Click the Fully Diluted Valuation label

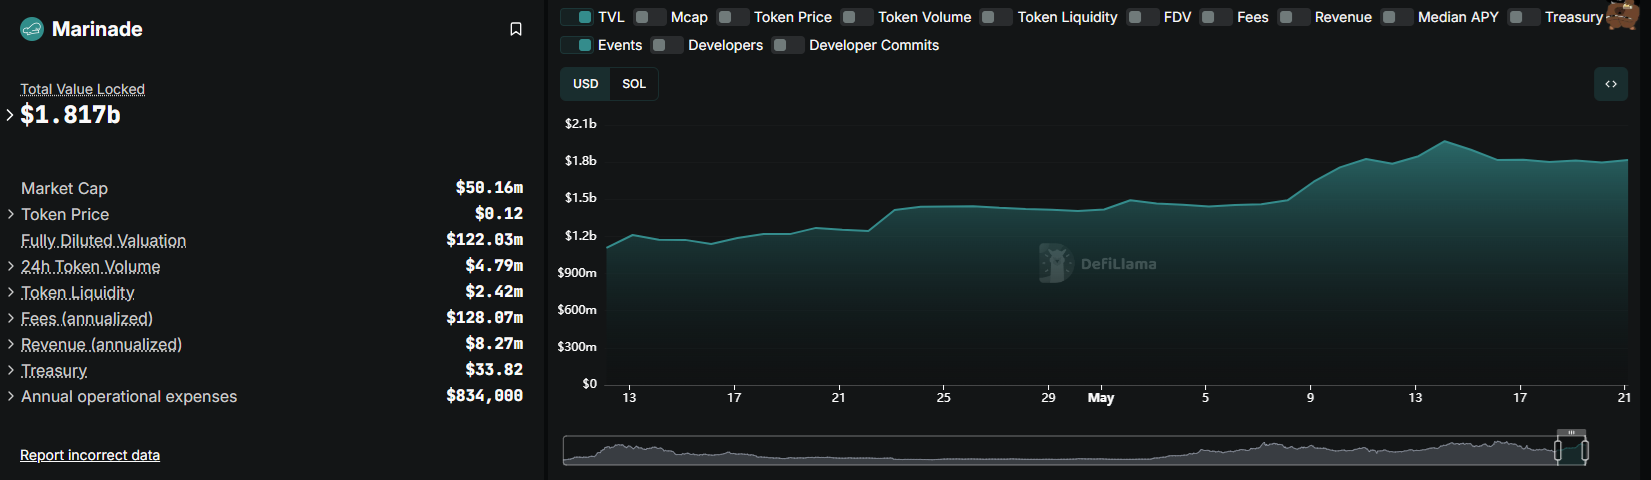point(103,240)
